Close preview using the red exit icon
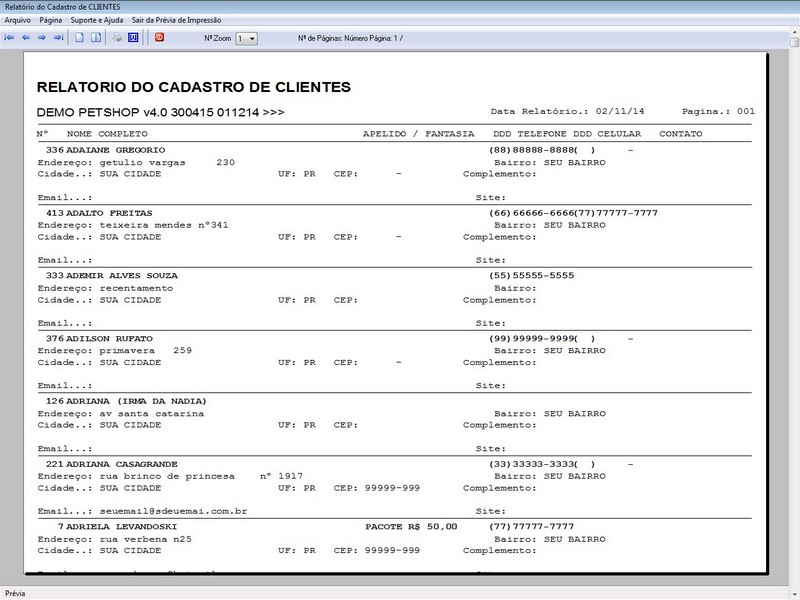The height and width of the screenshot is (600, 800). [x=159, y=38]
